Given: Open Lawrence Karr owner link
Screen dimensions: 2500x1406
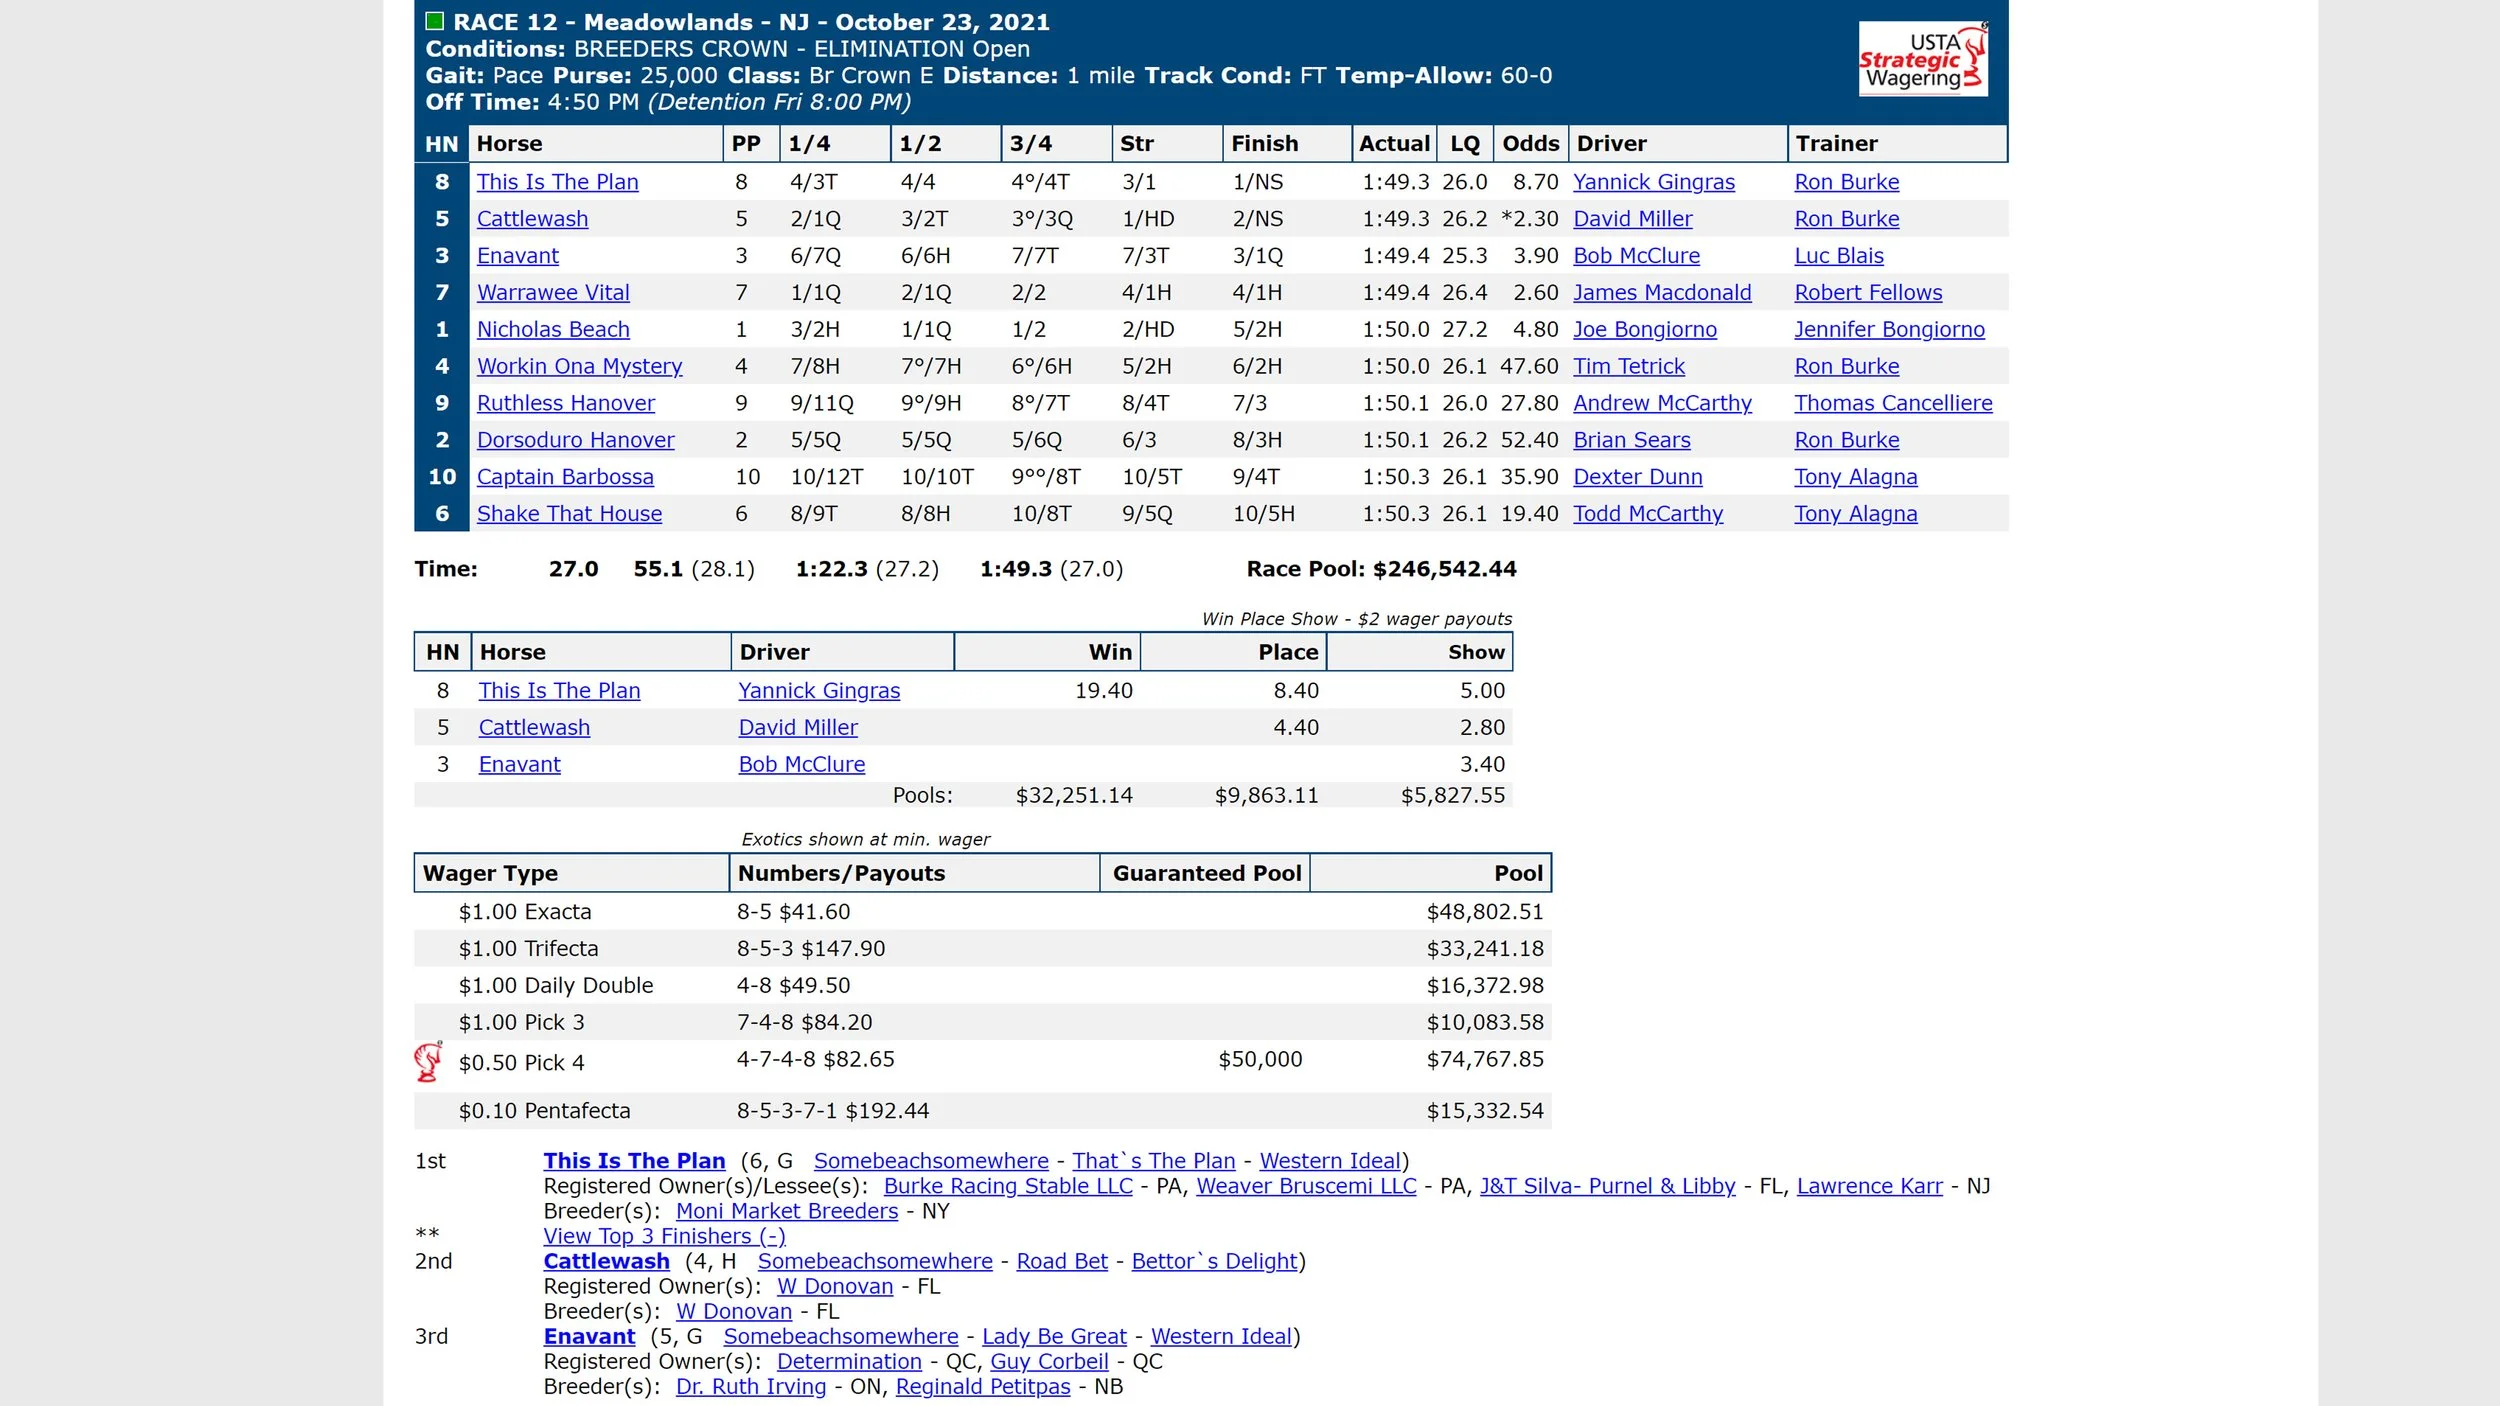Looking at the screenshot, I should click(x=1869, y=1186).
